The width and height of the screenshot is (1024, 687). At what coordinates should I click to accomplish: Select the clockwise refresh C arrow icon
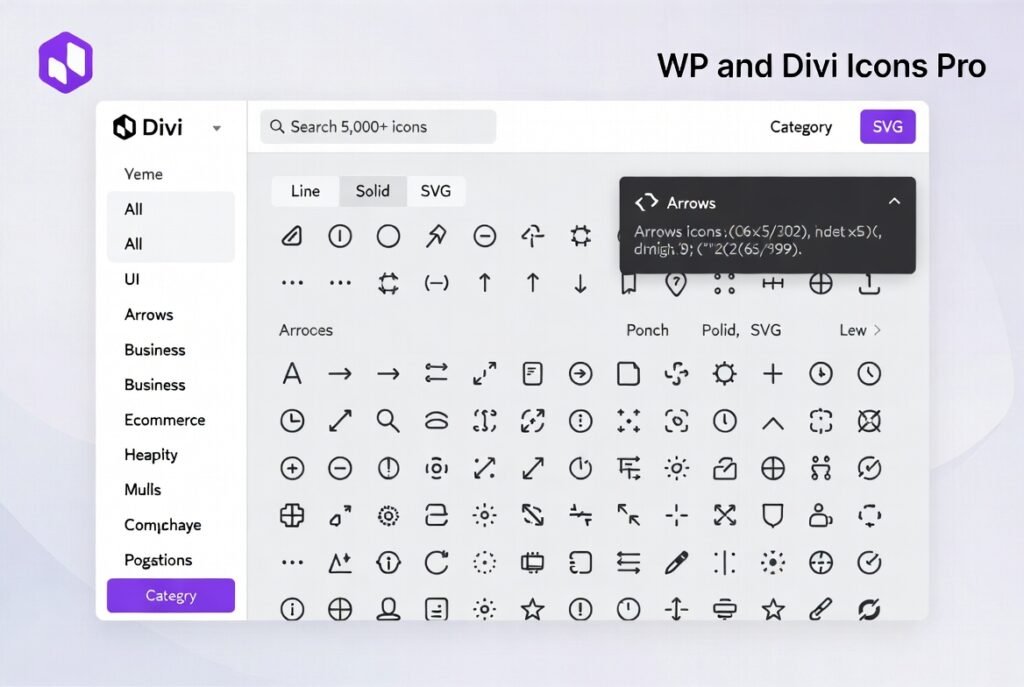(x=436, y=562)
